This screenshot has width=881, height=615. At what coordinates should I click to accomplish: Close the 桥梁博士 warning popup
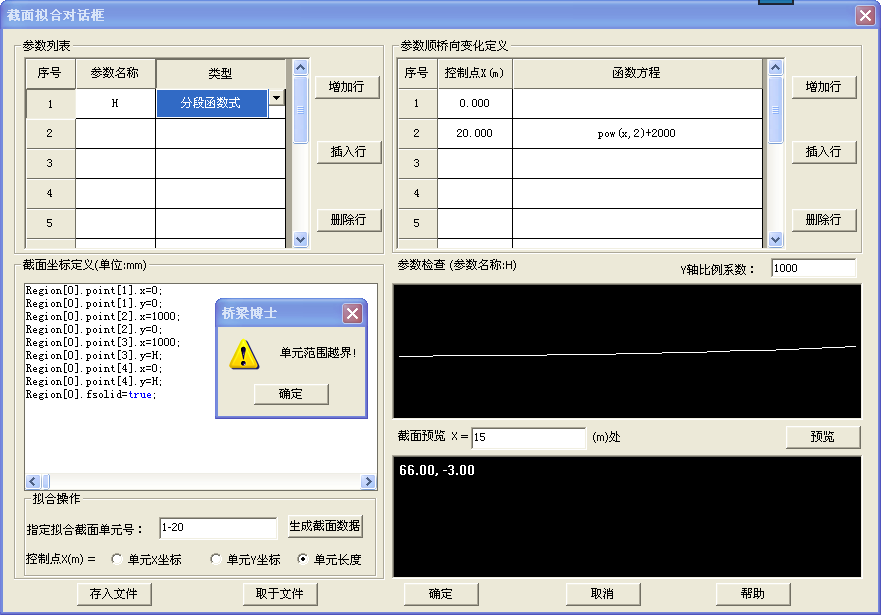[x=352, y=313]
